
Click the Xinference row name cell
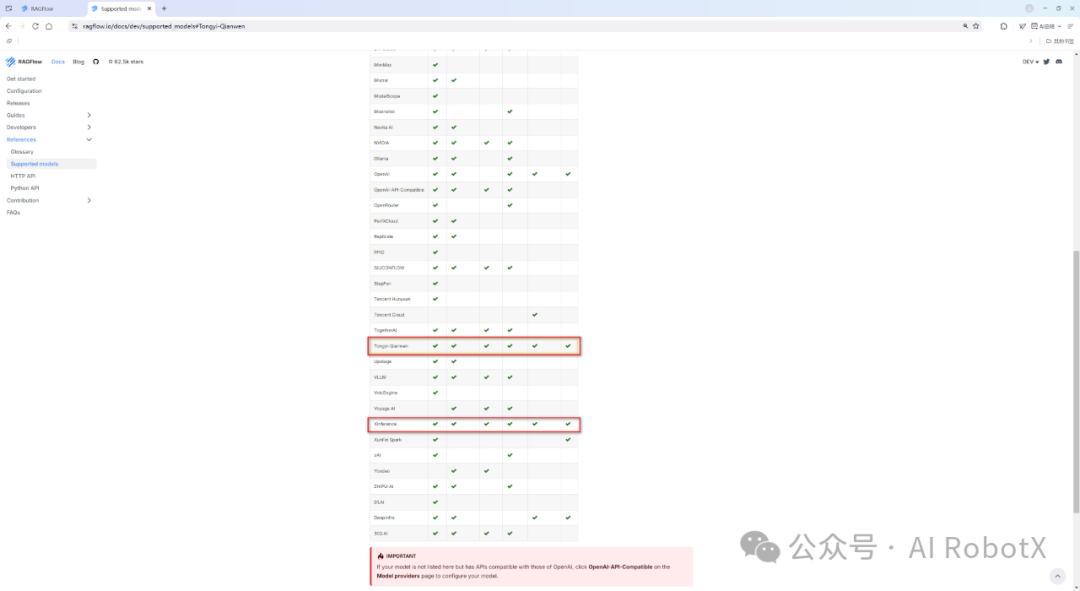399,424
